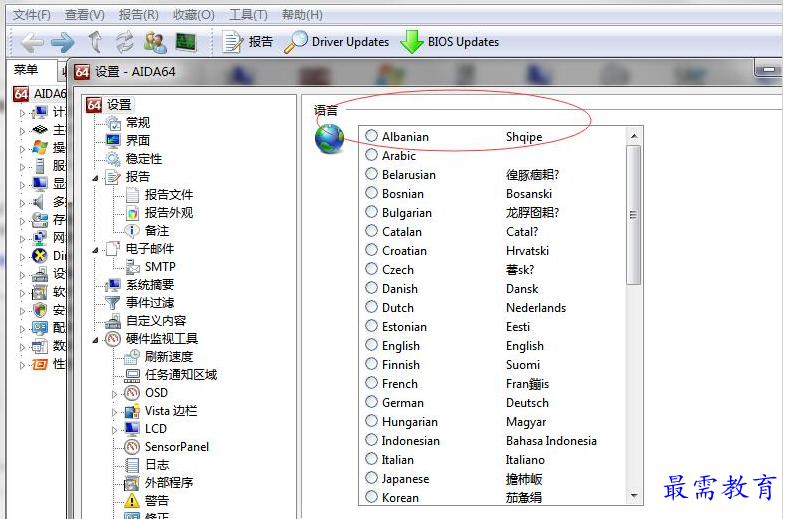Viewport: 785px width, 519px height.
Task: Click language list scroll-up arrow
Action: [x=634, y=136]
